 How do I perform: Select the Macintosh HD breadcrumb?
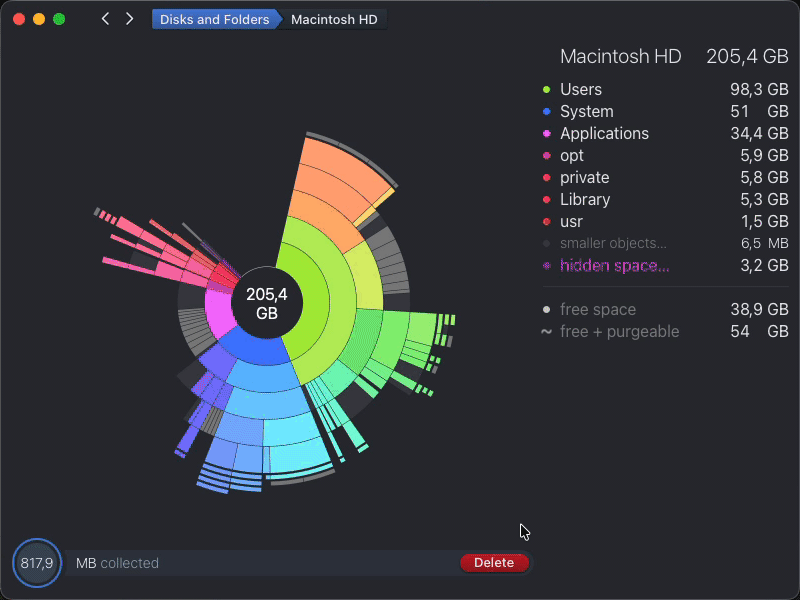click(x=334, y=19)
